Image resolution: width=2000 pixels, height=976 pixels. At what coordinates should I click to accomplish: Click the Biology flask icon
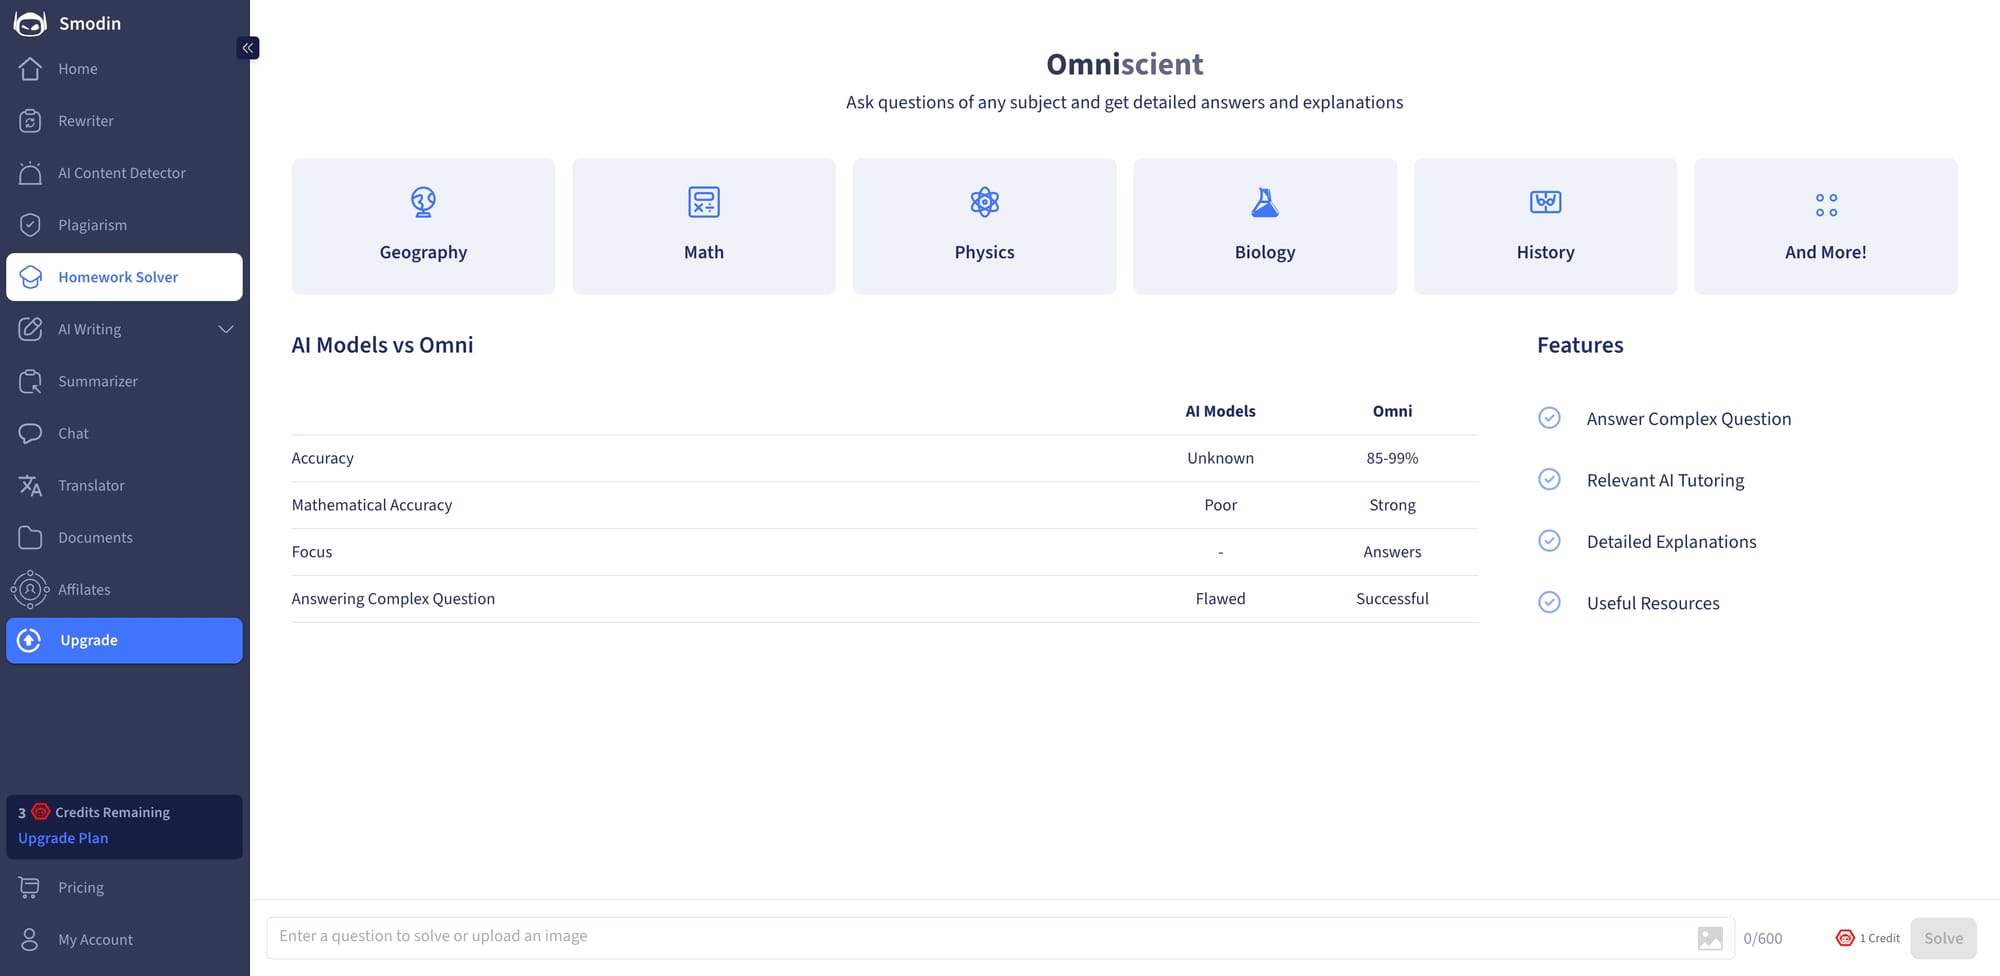pos(1265,202)
